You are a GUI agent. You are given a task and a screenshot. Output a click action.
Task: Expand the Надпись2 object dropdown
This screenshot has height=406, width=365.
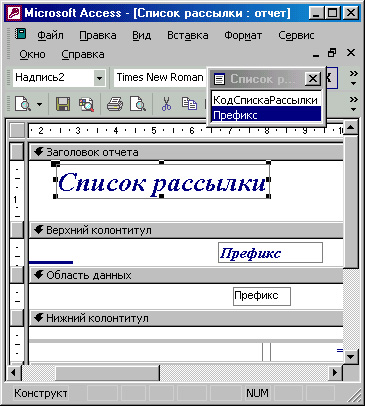click(x=99, y=78)
